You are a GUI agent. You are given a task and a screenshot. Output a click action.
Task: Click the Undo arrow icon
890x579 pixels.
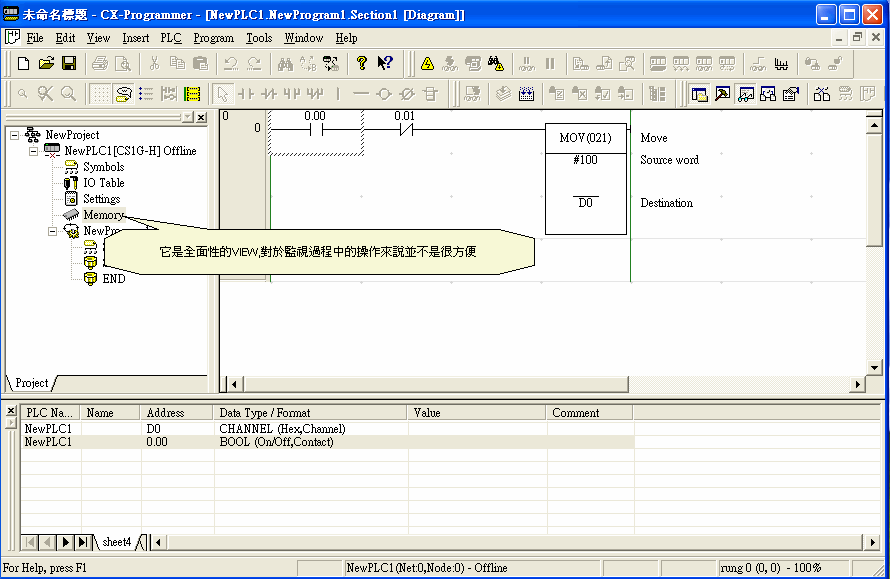230,63
